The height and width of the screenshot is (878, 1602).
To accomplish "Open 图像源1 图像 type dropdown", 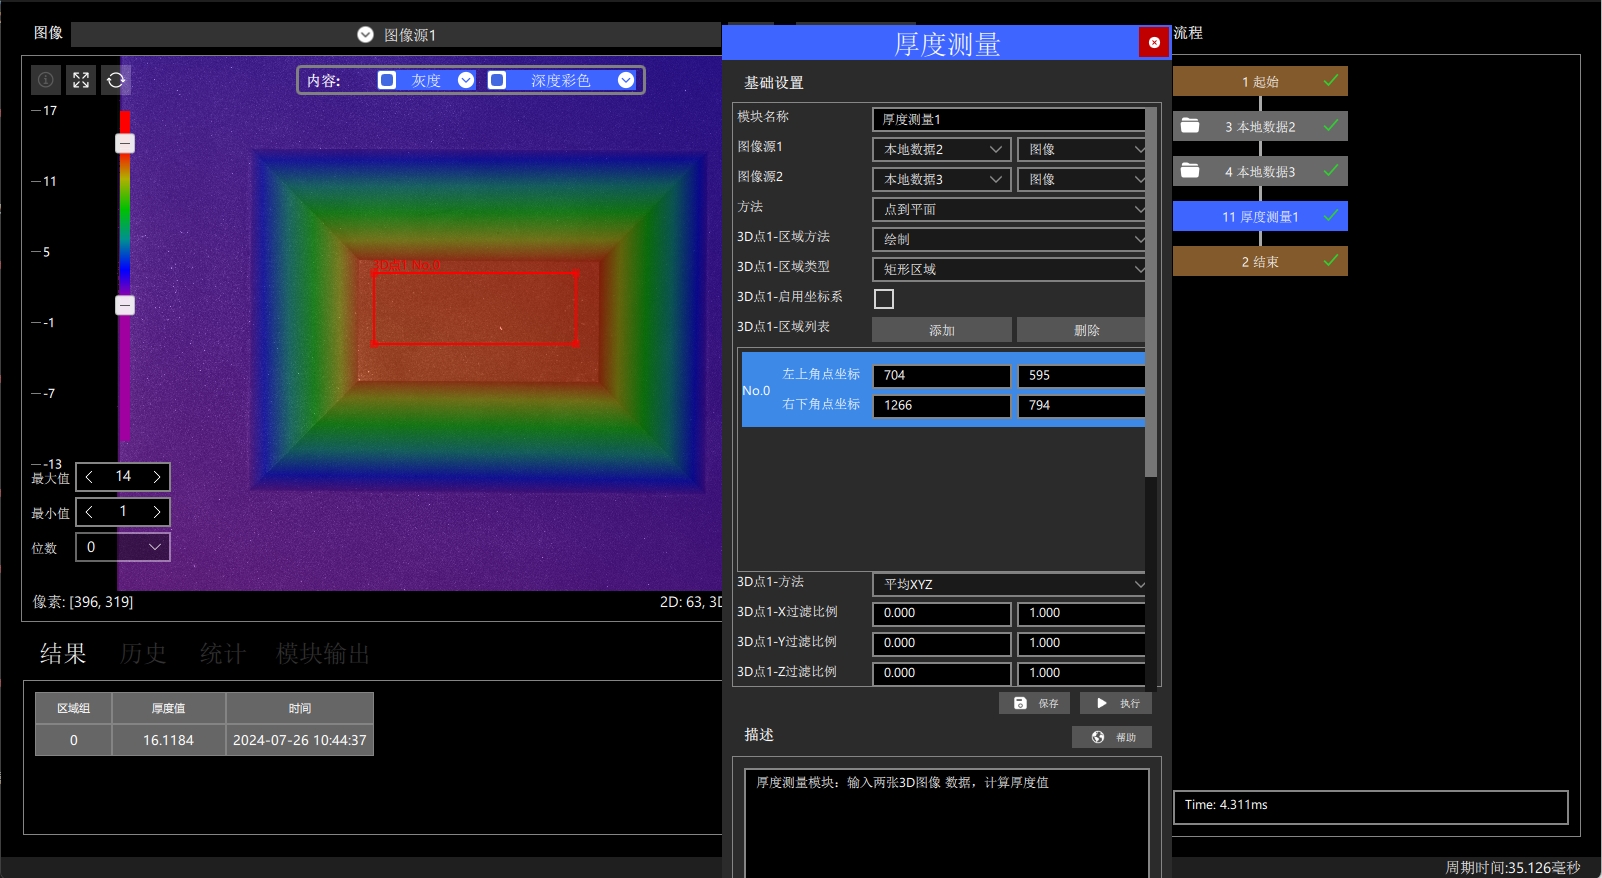I will click(x=1082, y=149).
